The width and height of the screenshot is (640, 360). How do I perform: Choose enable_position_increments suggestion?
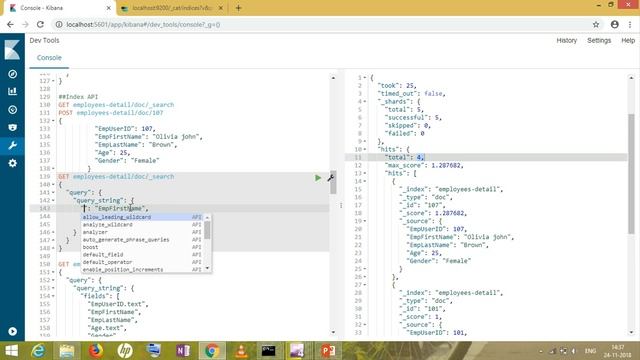coord(142,269)
